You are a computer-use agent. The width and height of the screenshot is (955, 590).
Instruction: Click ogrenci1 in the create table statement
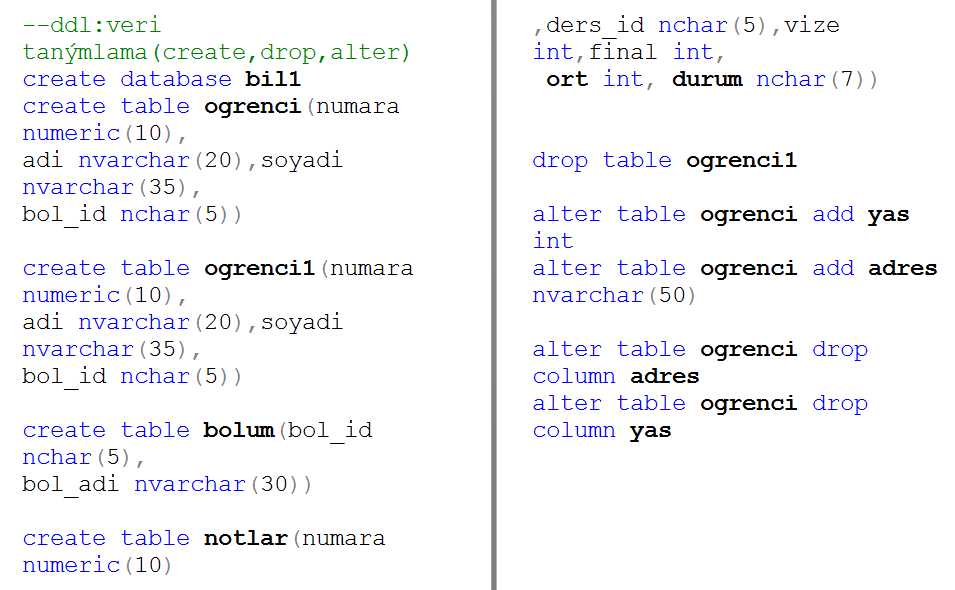pos(259,268)
